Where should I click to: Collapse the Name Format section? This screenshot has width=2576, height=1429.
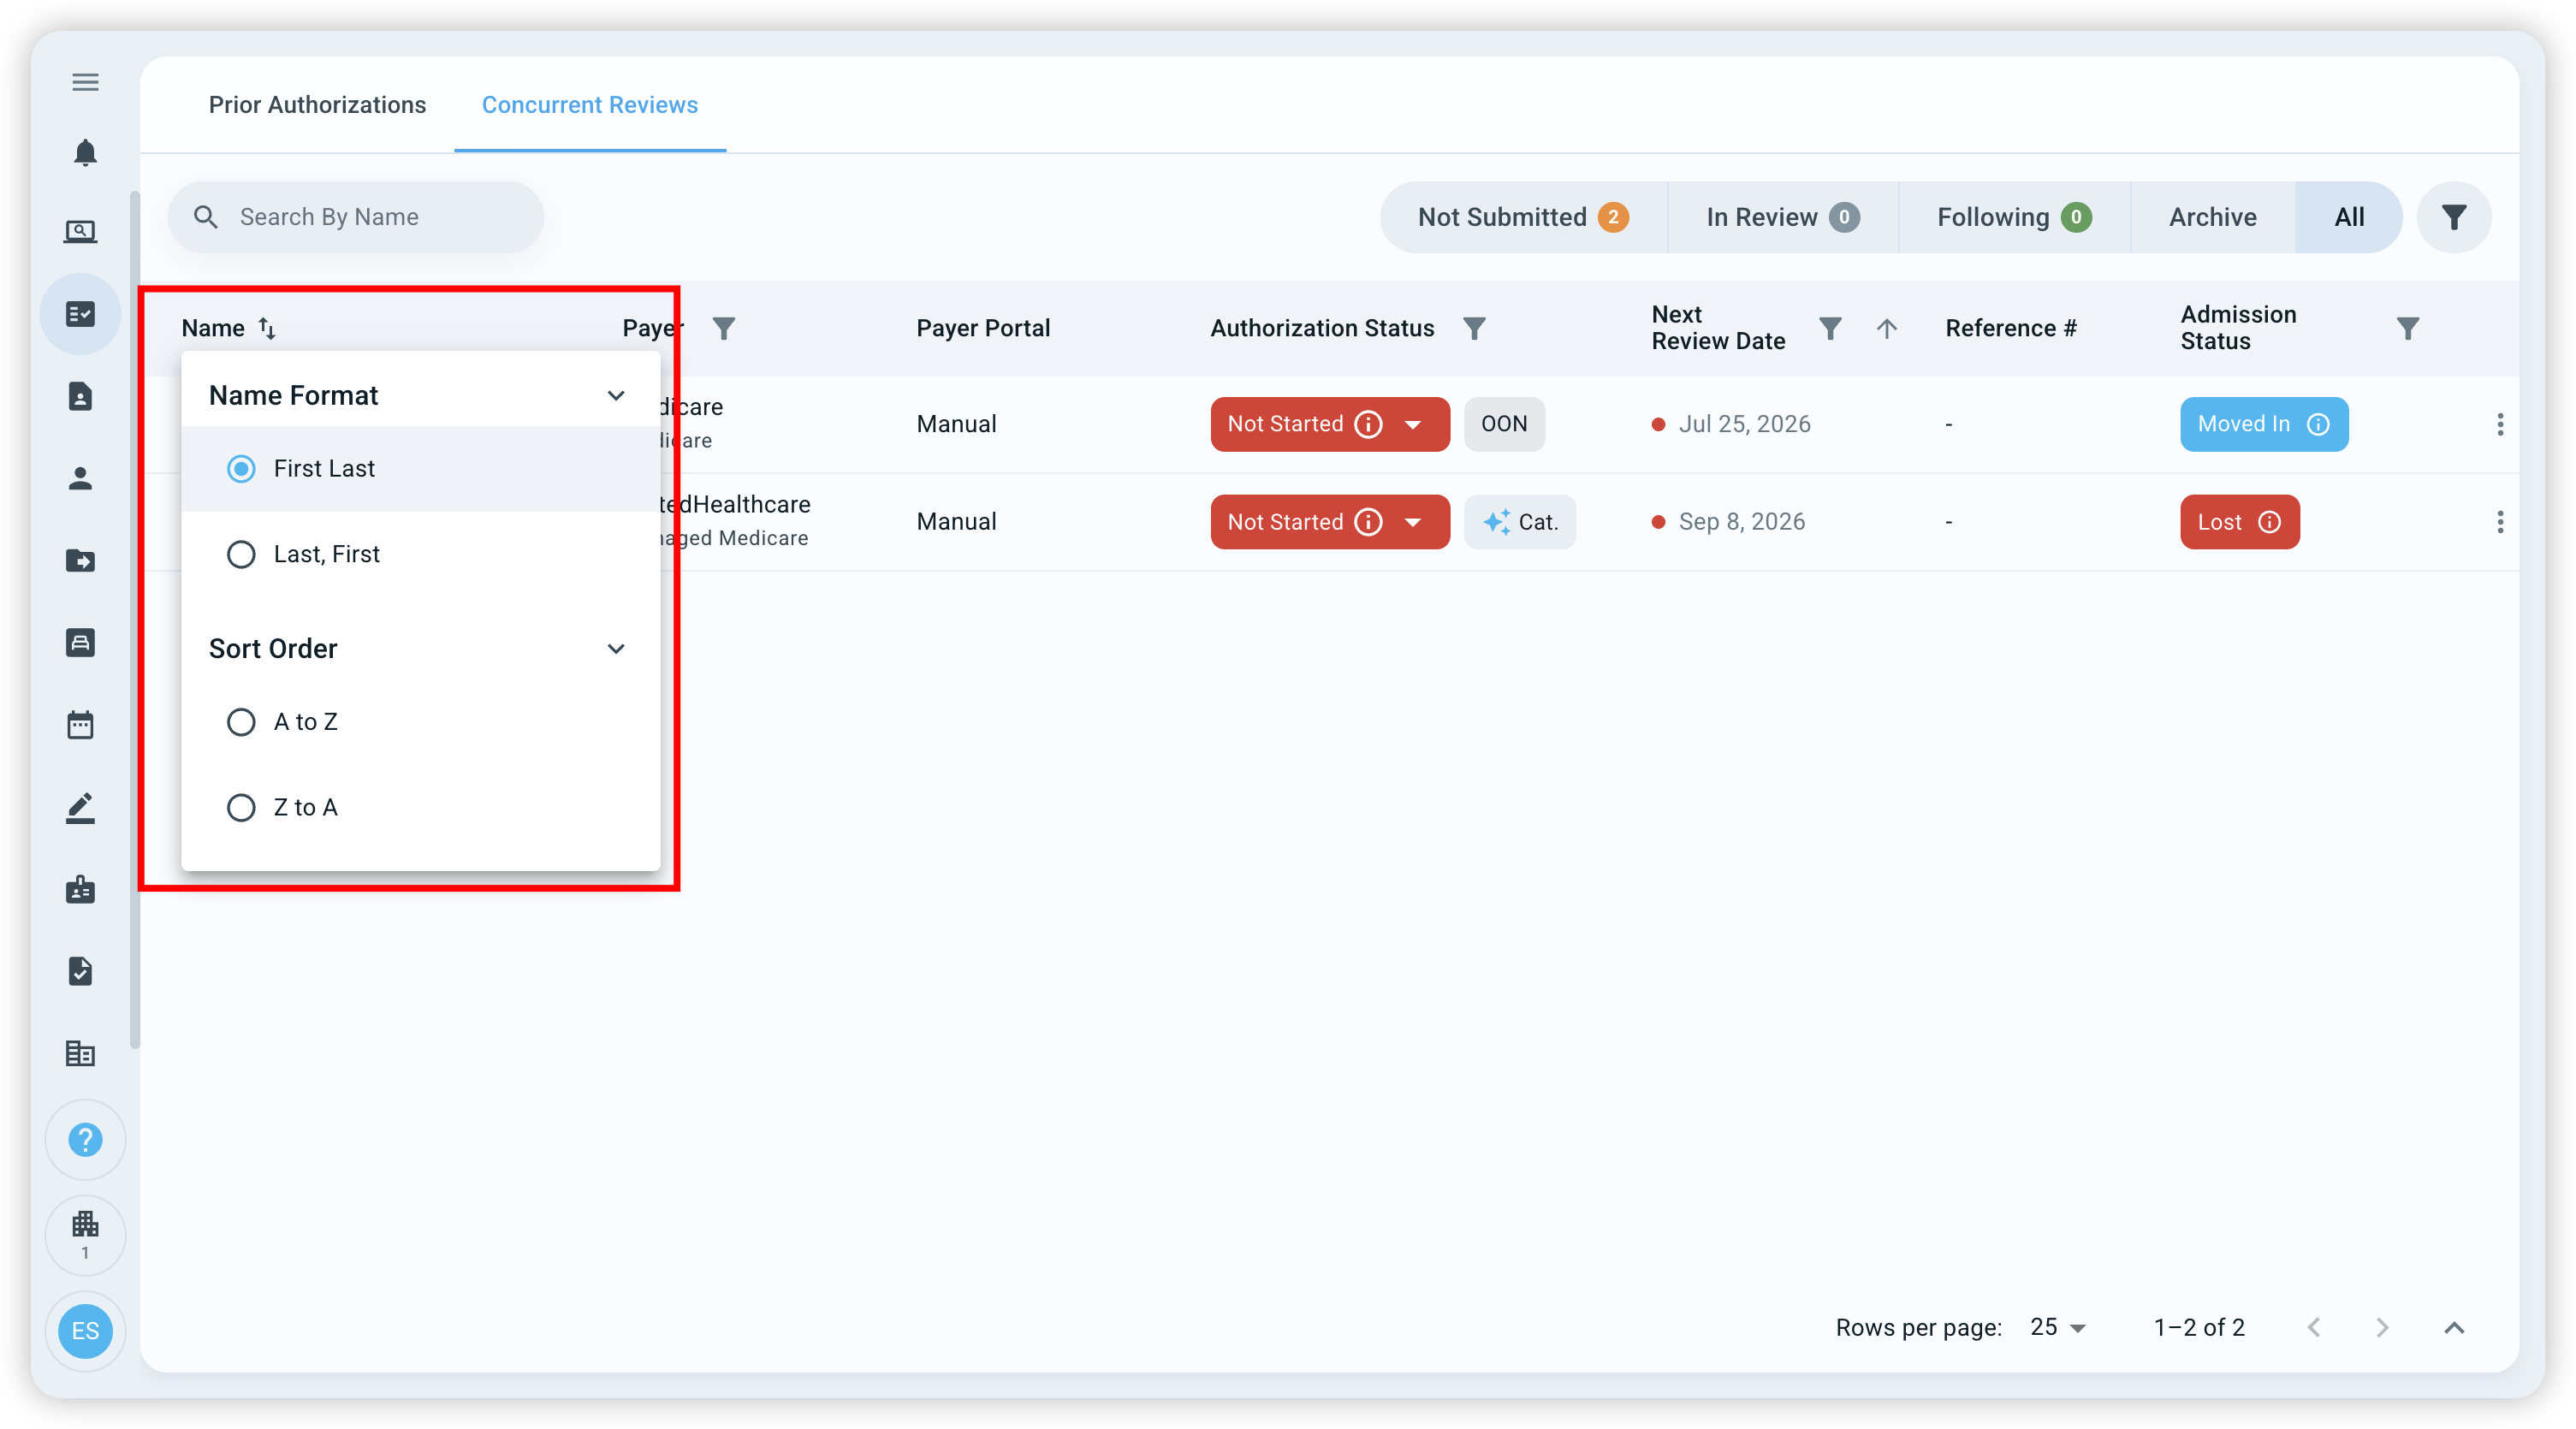616,396
